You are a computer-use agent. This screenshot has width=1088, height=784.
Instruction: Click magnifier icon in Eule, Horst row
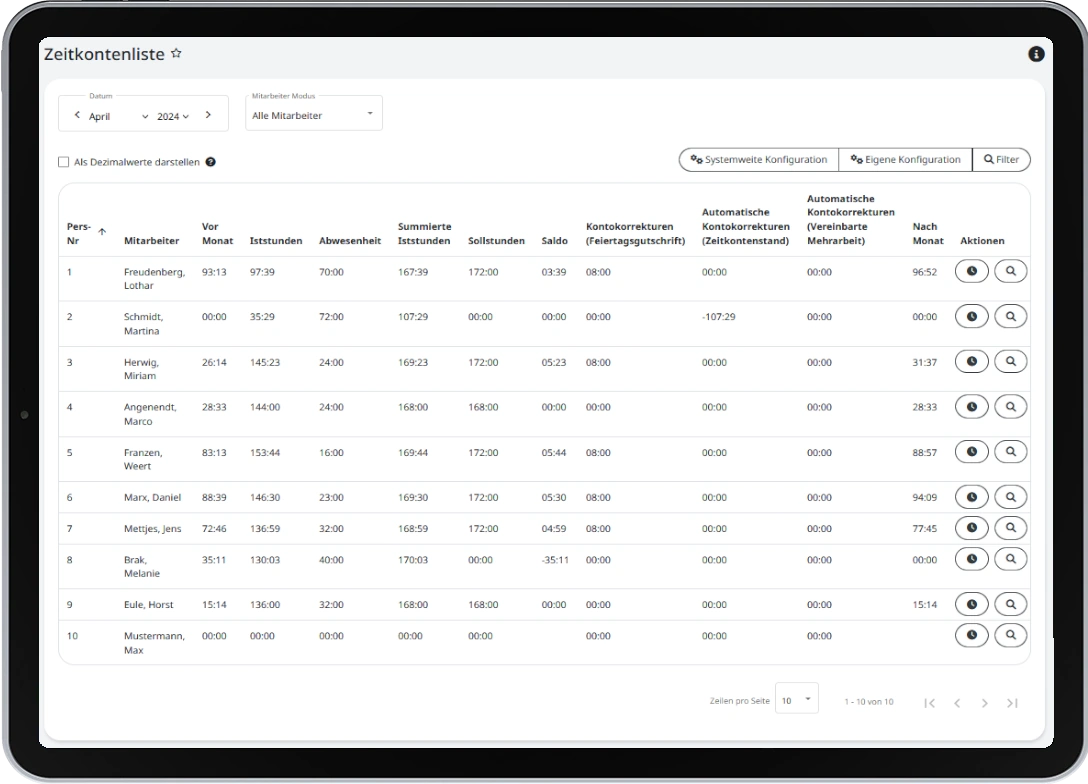[1010, 604]
